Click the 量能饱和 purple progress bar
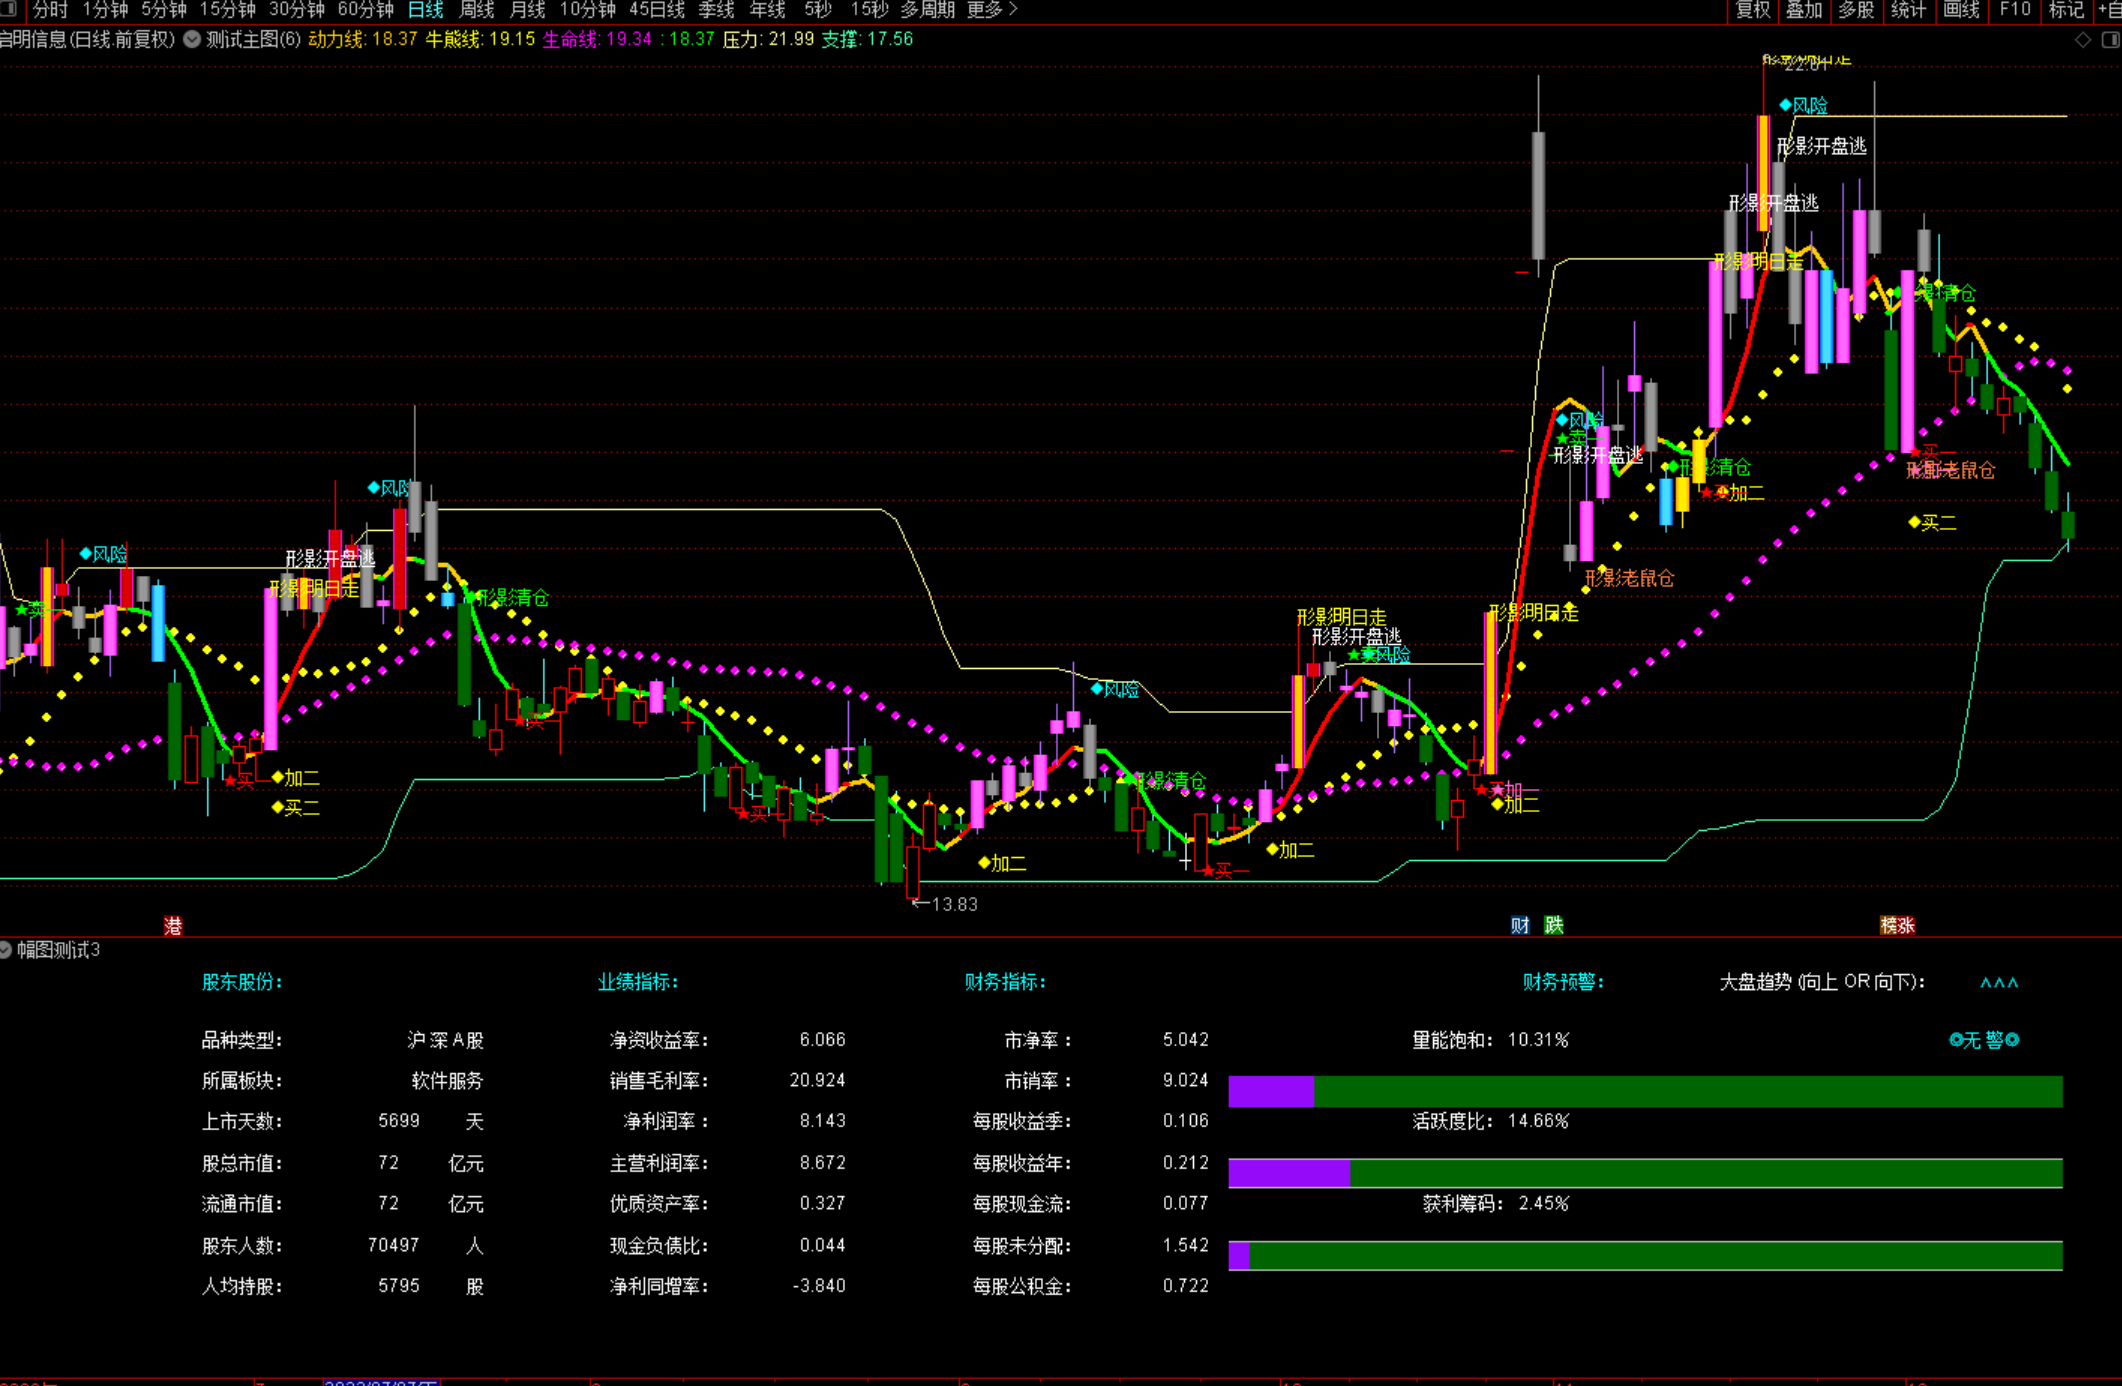This screenshot has width=2122, height=1386. coord(1271,1091)
